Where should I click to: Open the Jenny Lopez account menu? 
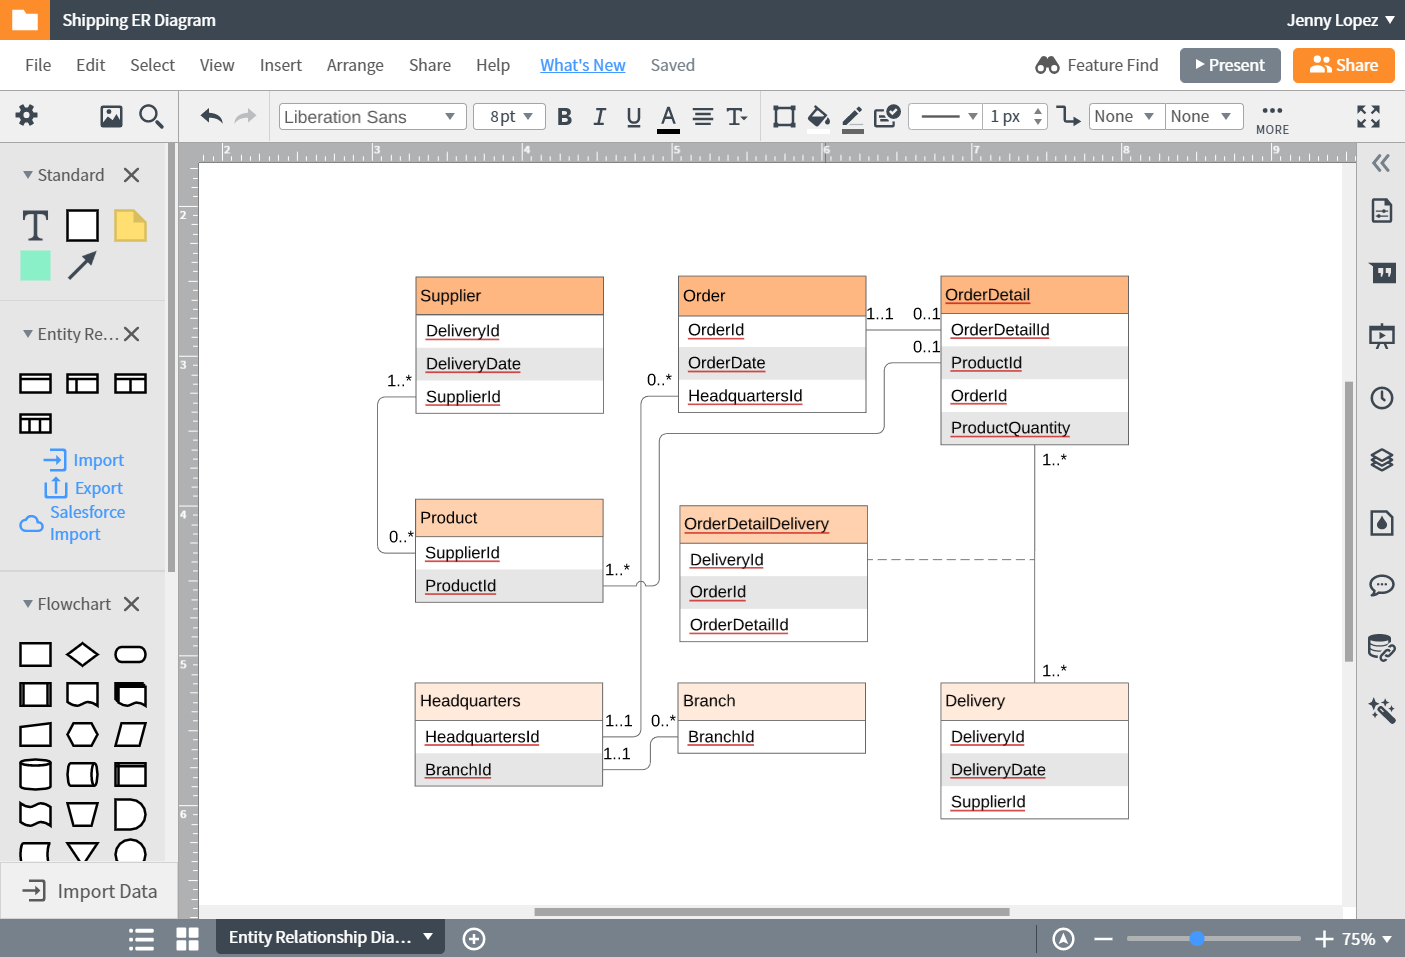(1340, 20)
